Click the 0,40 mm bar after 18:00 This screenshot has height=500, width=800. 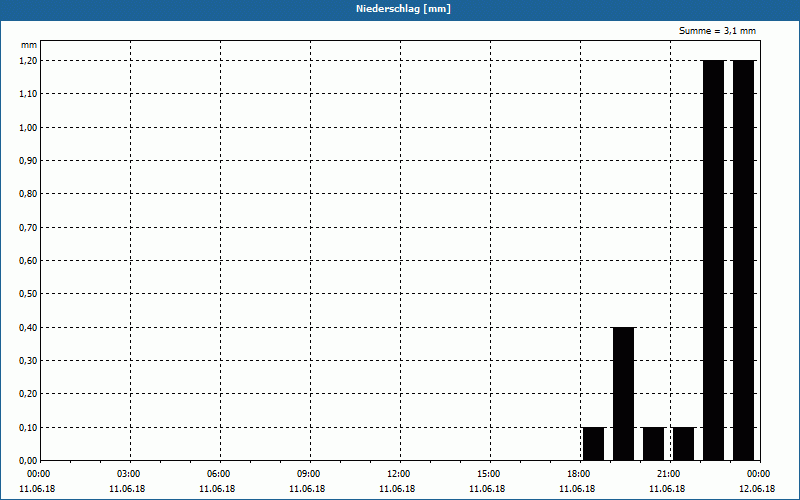(623, 394)
